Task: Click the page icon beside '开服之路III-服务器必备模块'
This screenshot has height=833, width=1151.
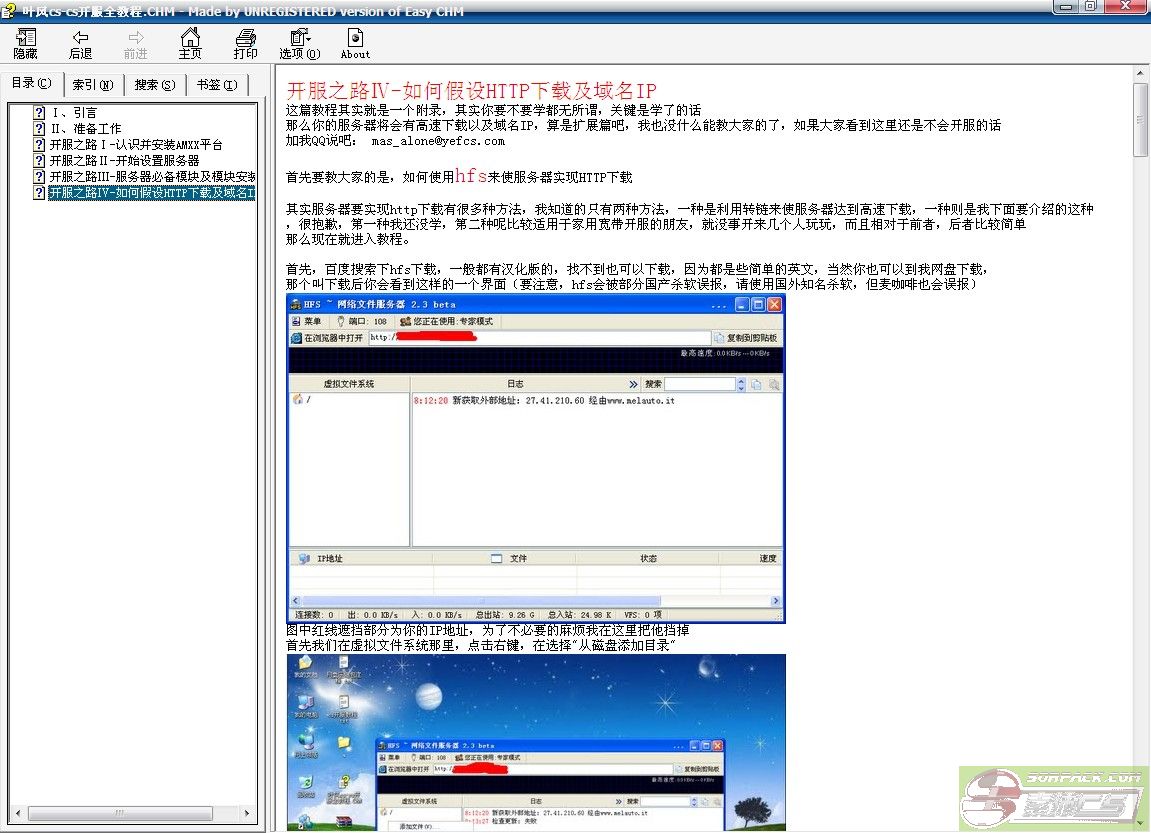Action: pyautogui.click(x=39, y=177)
